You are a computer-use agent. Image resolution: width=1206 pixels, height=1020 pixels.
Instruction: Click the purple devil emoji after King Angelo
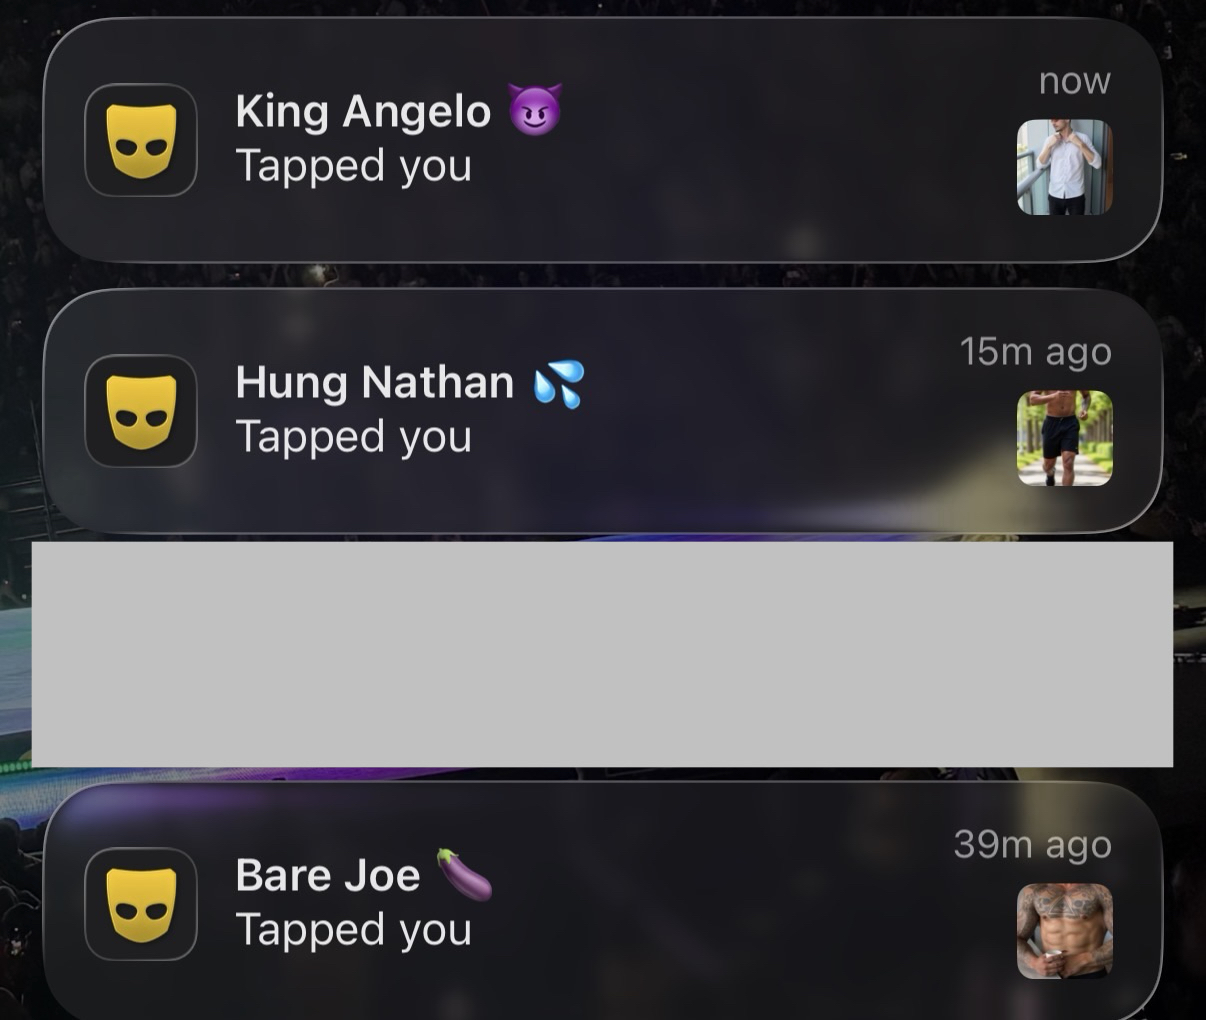pyautogui.click(x=535, y=110)
